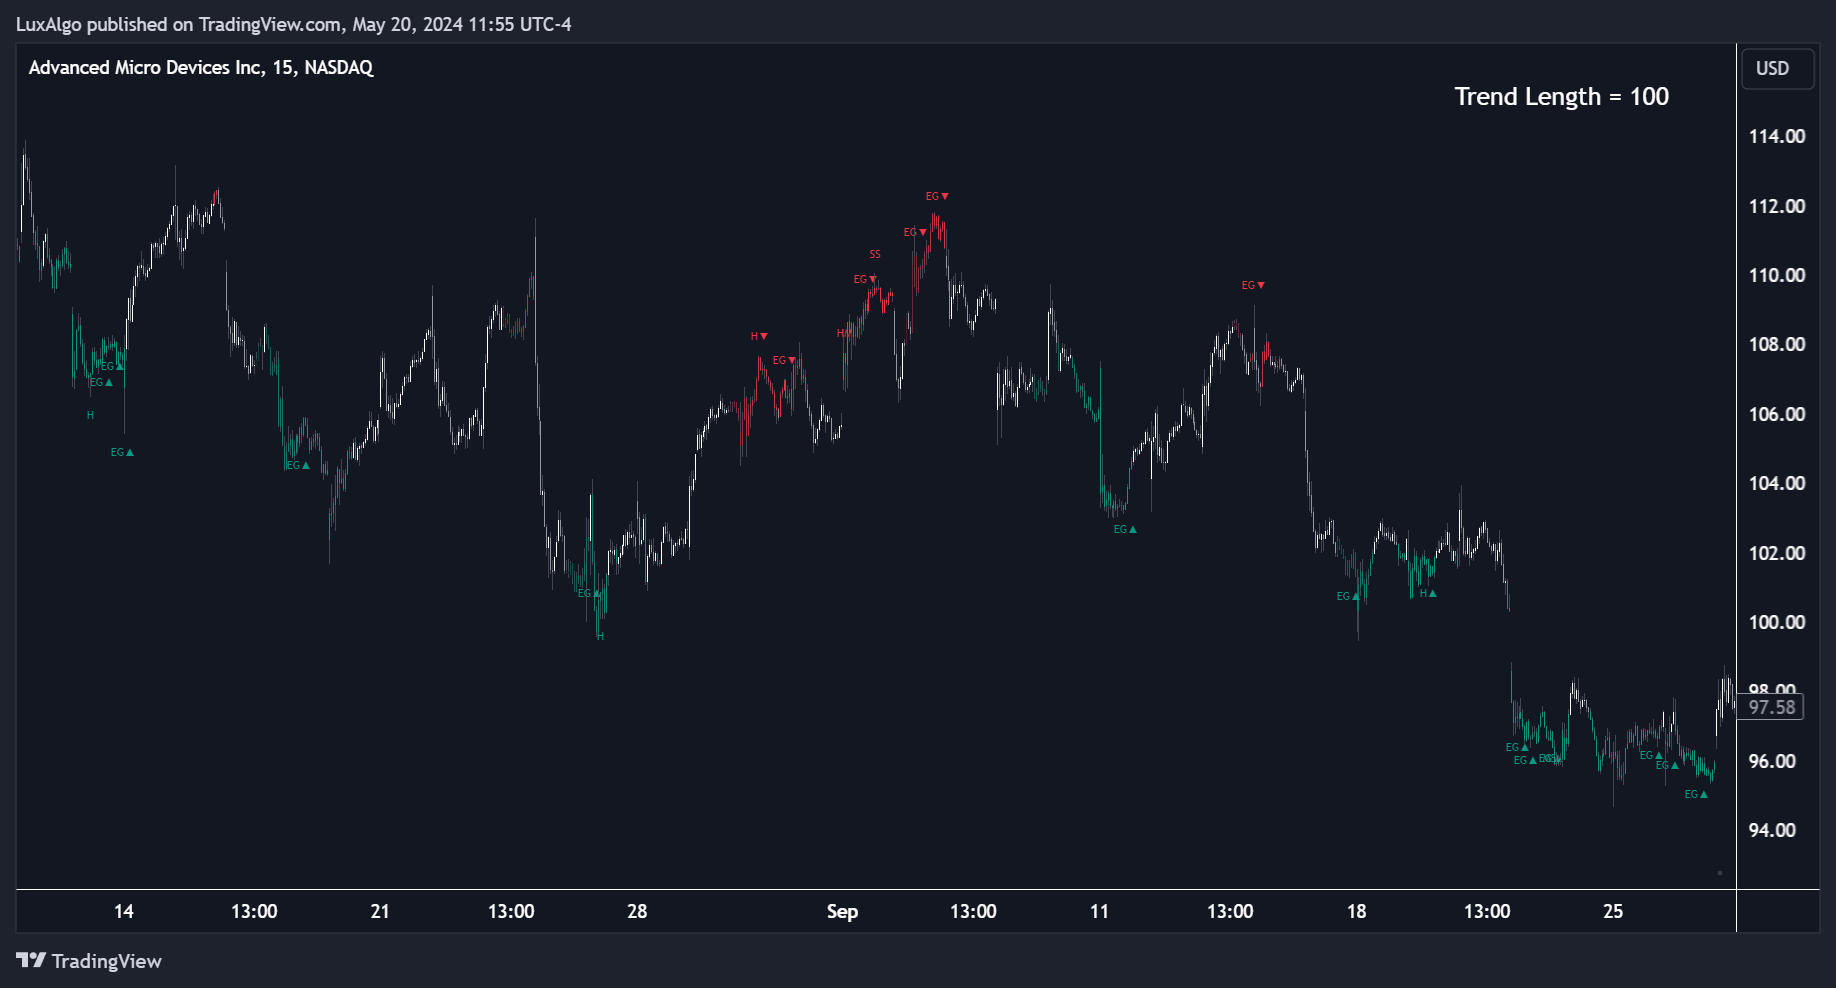Viewport: 1836px width, 988px height.
Task: Click the red SS signal marker
Action: coord(875,254)
